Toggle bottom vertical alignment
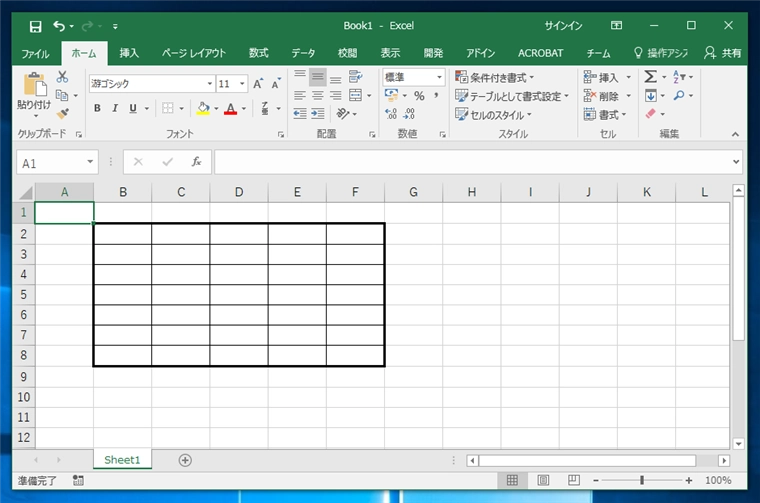The height and width of the screenshot is (503, 760). 335,77
